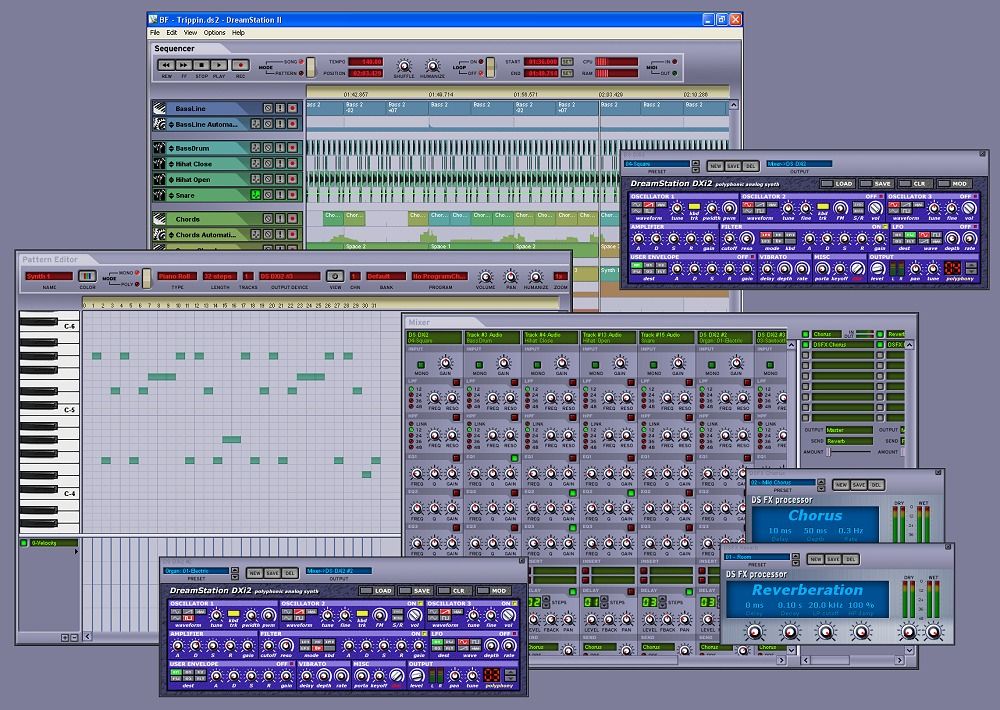Flip the Mono/Poly mode switch in Pattern Editor
This screenshot has width=1000, height=710.
pos(146,278)
